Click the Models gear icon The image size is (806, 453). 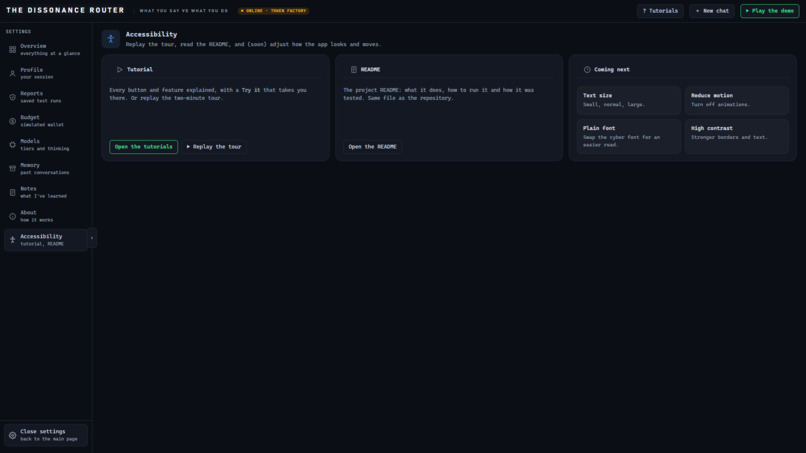point(12,144)
